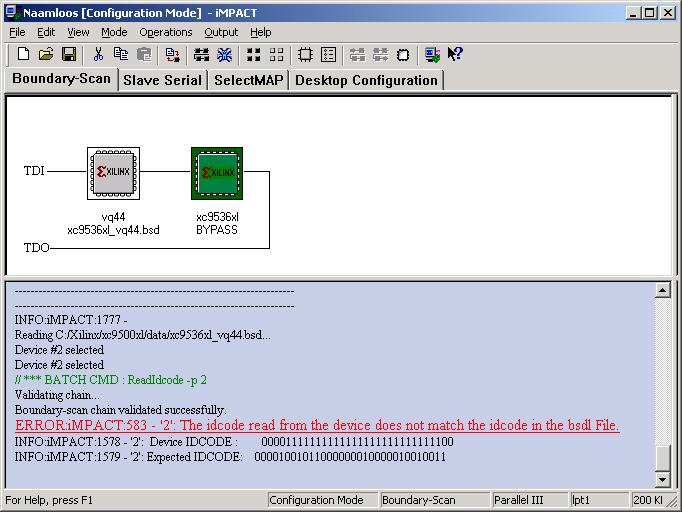Image resolution: width=682 pixels, height=512 pixels.
Task: Click the computer cable connection icon
Action: [432, 55]
